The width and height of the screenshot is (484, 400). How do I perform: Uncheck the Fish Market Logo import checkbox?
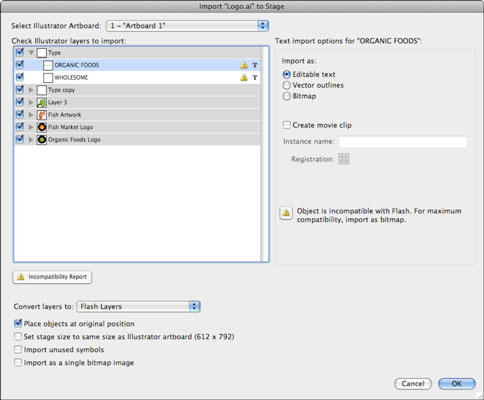[20, 127]
